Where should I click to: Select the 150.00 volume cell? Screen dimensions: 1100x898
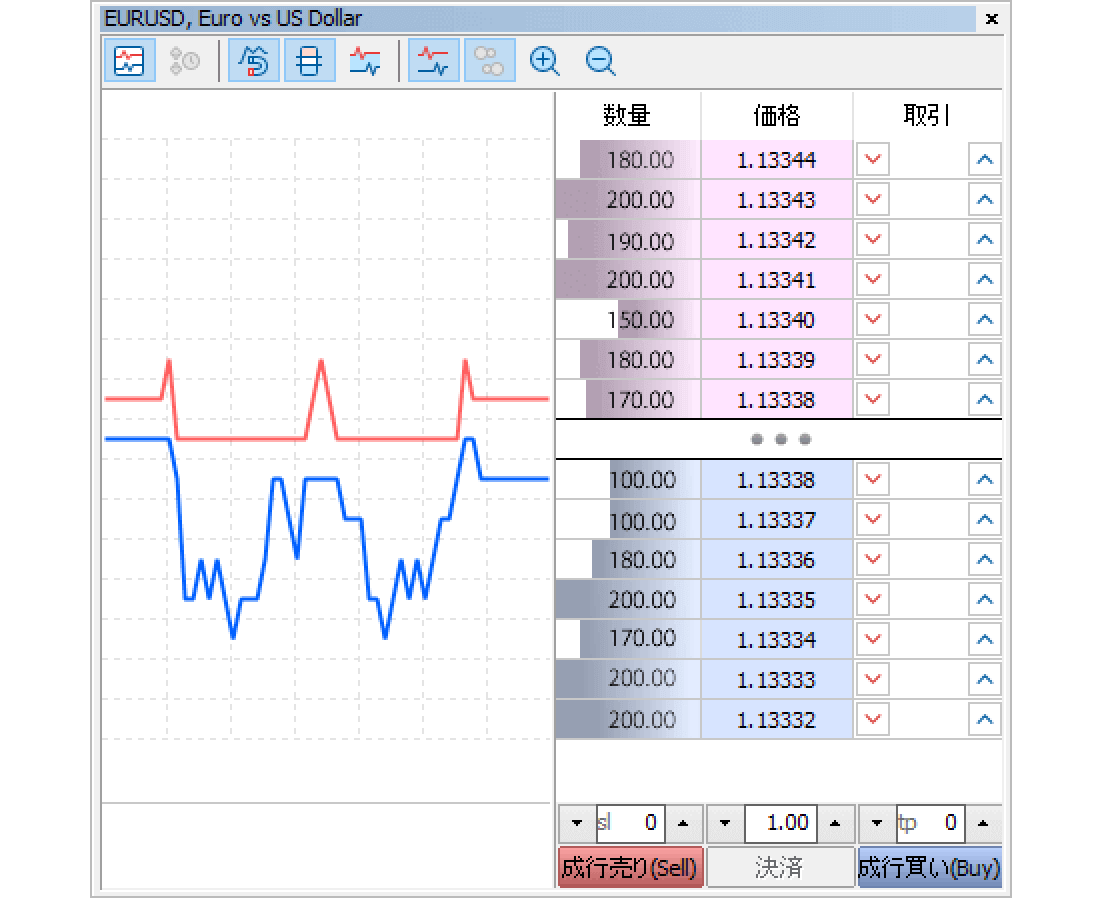[x=628, y=320]
